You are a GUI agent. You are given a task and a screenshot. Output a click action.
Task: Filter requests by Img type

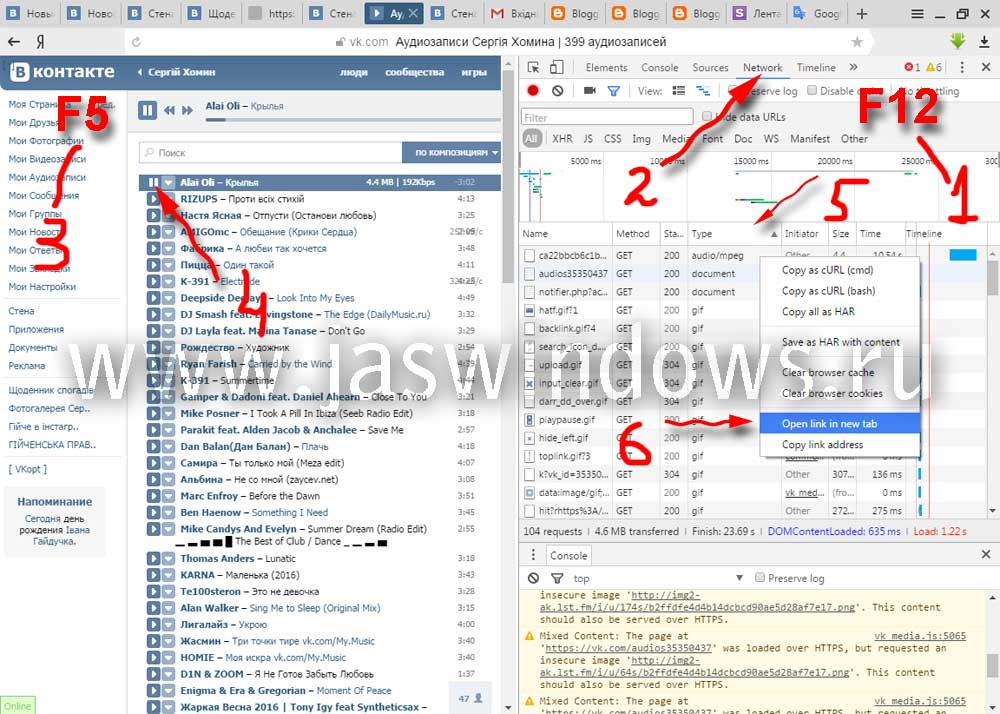641,138
